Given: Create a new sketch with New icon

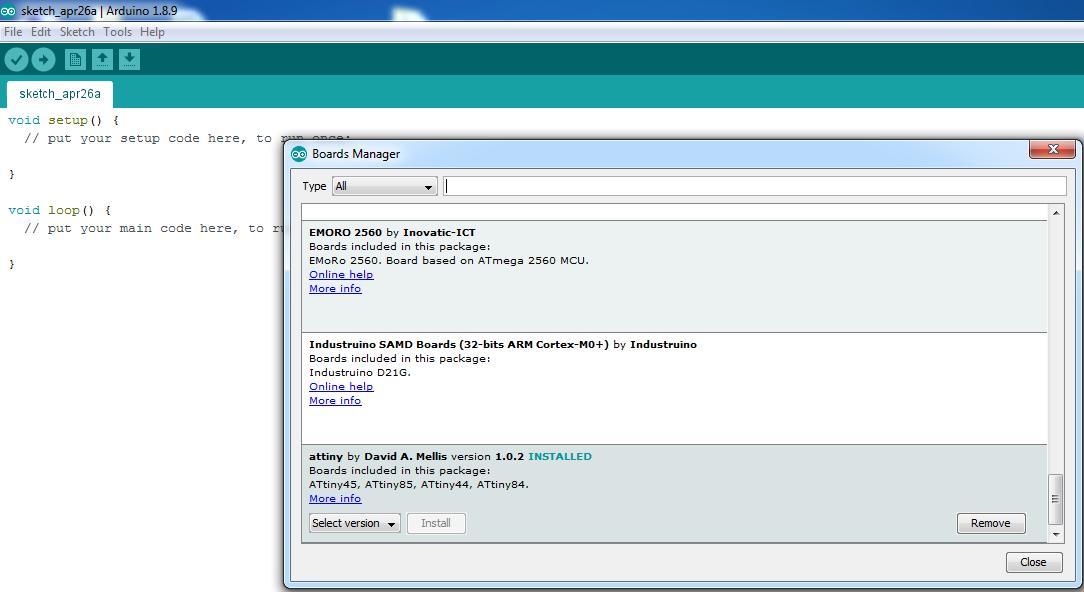Looking at the screenshot, I should pos(75,59).
